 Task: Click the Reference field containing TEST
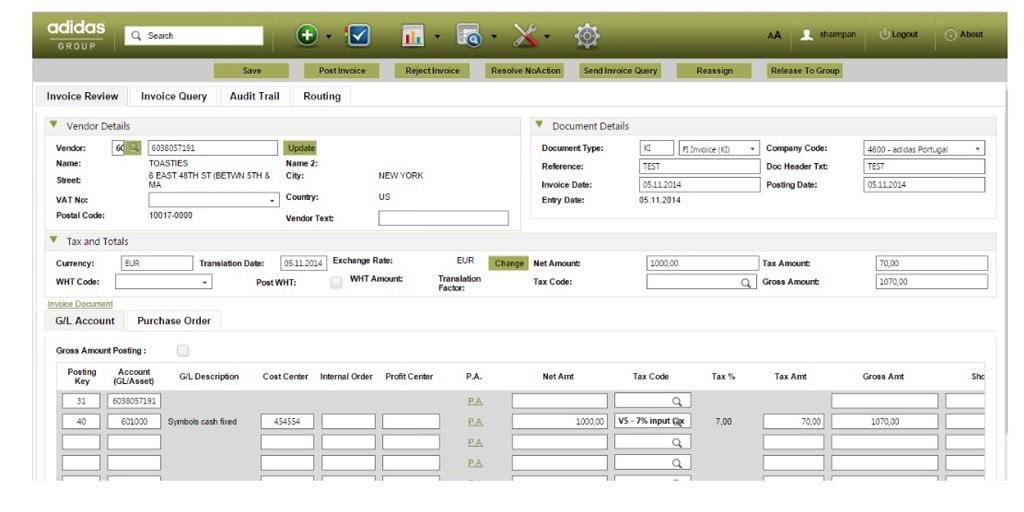click(x=699, y=167)
